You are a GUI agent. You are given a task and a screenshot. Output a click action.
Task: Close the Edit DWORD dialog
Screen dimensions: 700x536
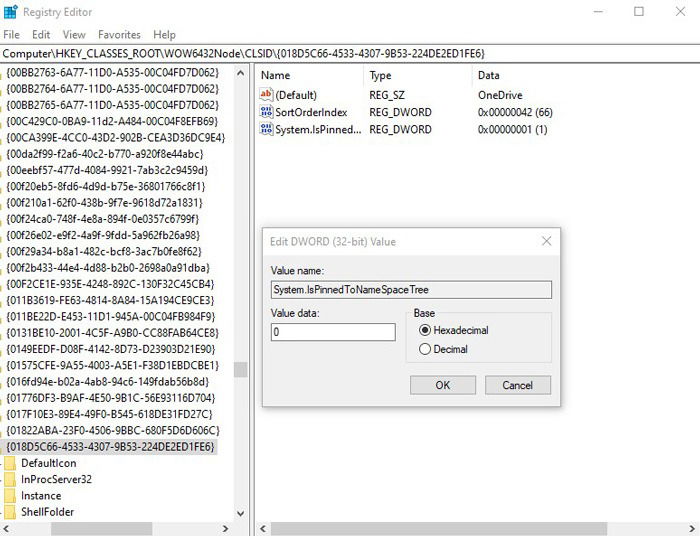click(546, 241)
